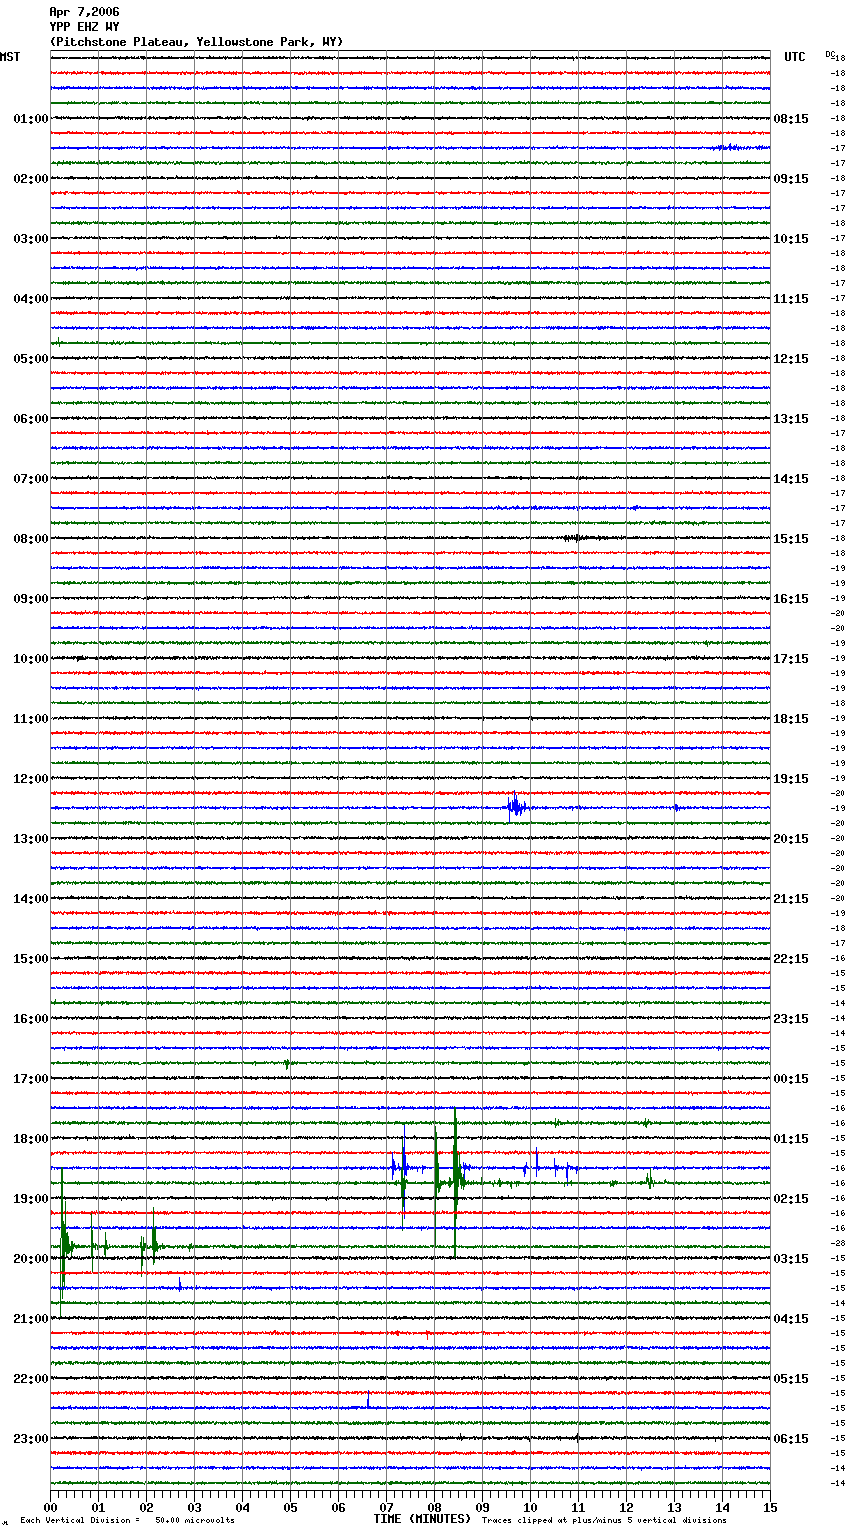Click the 12:00 MST time label
The image size is (850, 1534).
pos(31,779)
